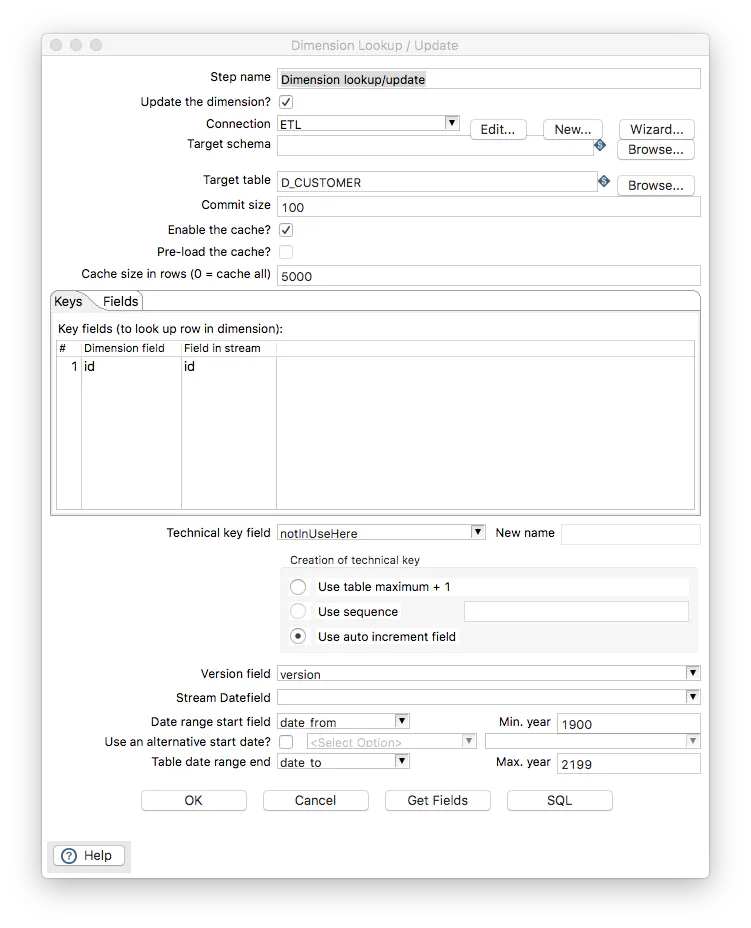Click the Help question mark icon

click(x=69, y=856)
